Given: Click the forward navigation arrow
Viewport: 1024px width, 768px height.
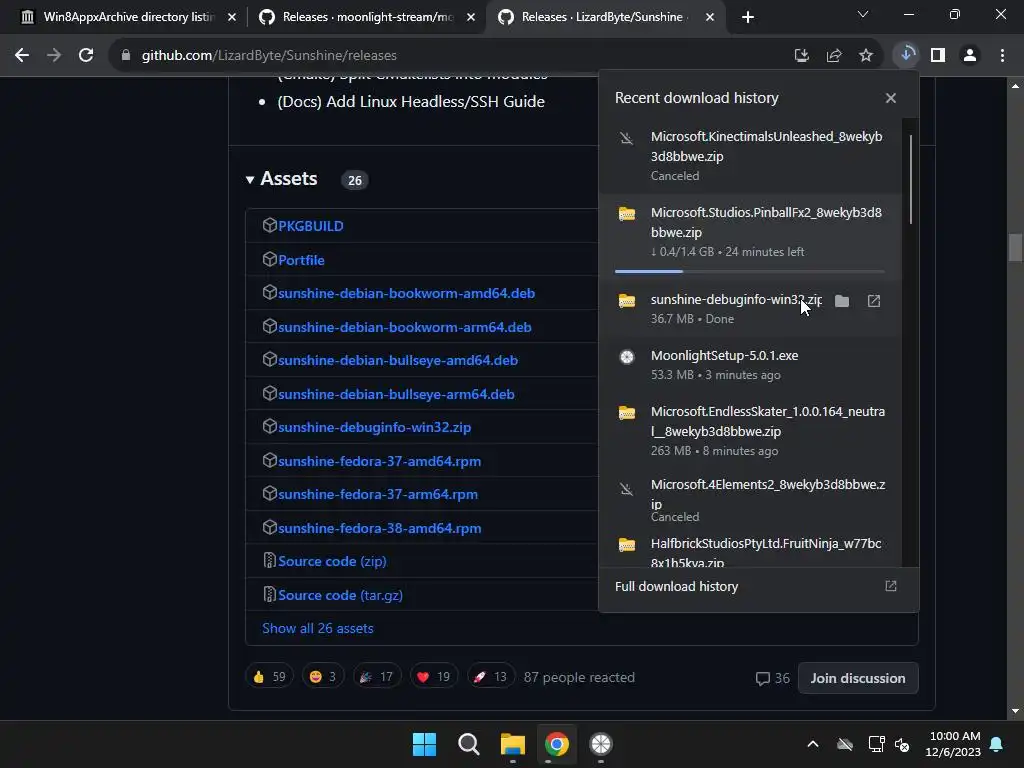Looking at the screenshot, I should 54,56.
